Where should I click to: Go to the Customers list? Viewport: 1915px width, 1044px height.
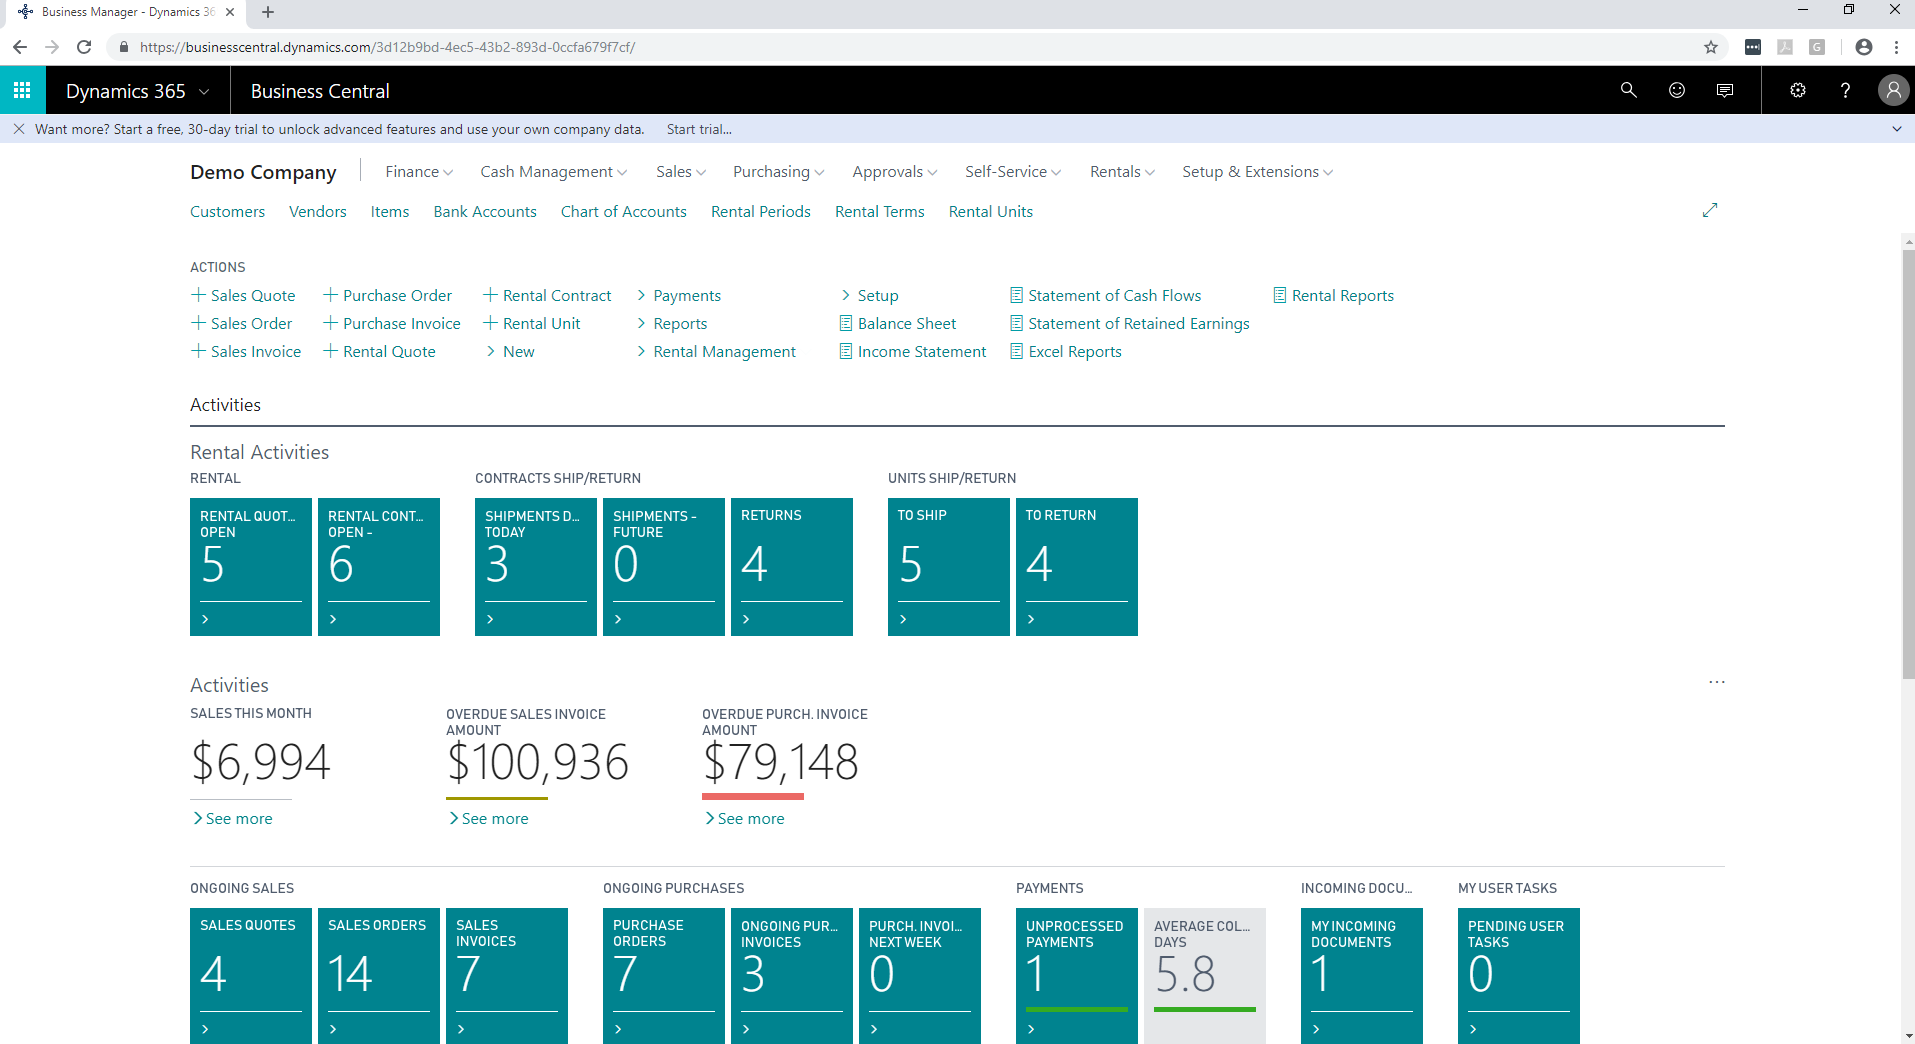[228, 211]
